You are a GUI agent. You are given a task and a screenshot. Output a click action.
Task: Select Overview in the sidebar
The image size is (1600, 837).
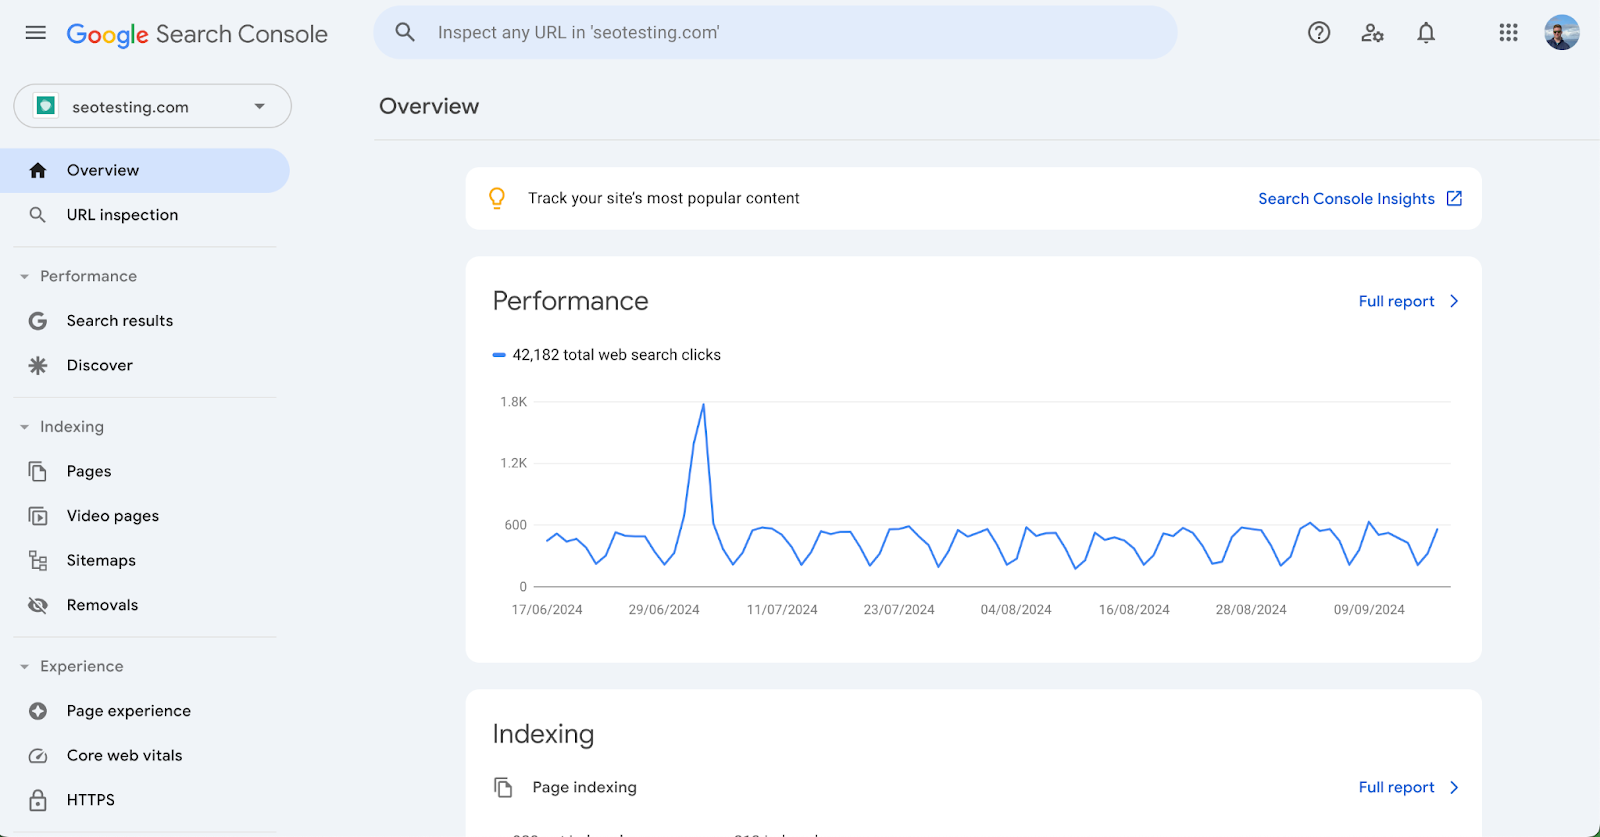click(x=145, y=171)
